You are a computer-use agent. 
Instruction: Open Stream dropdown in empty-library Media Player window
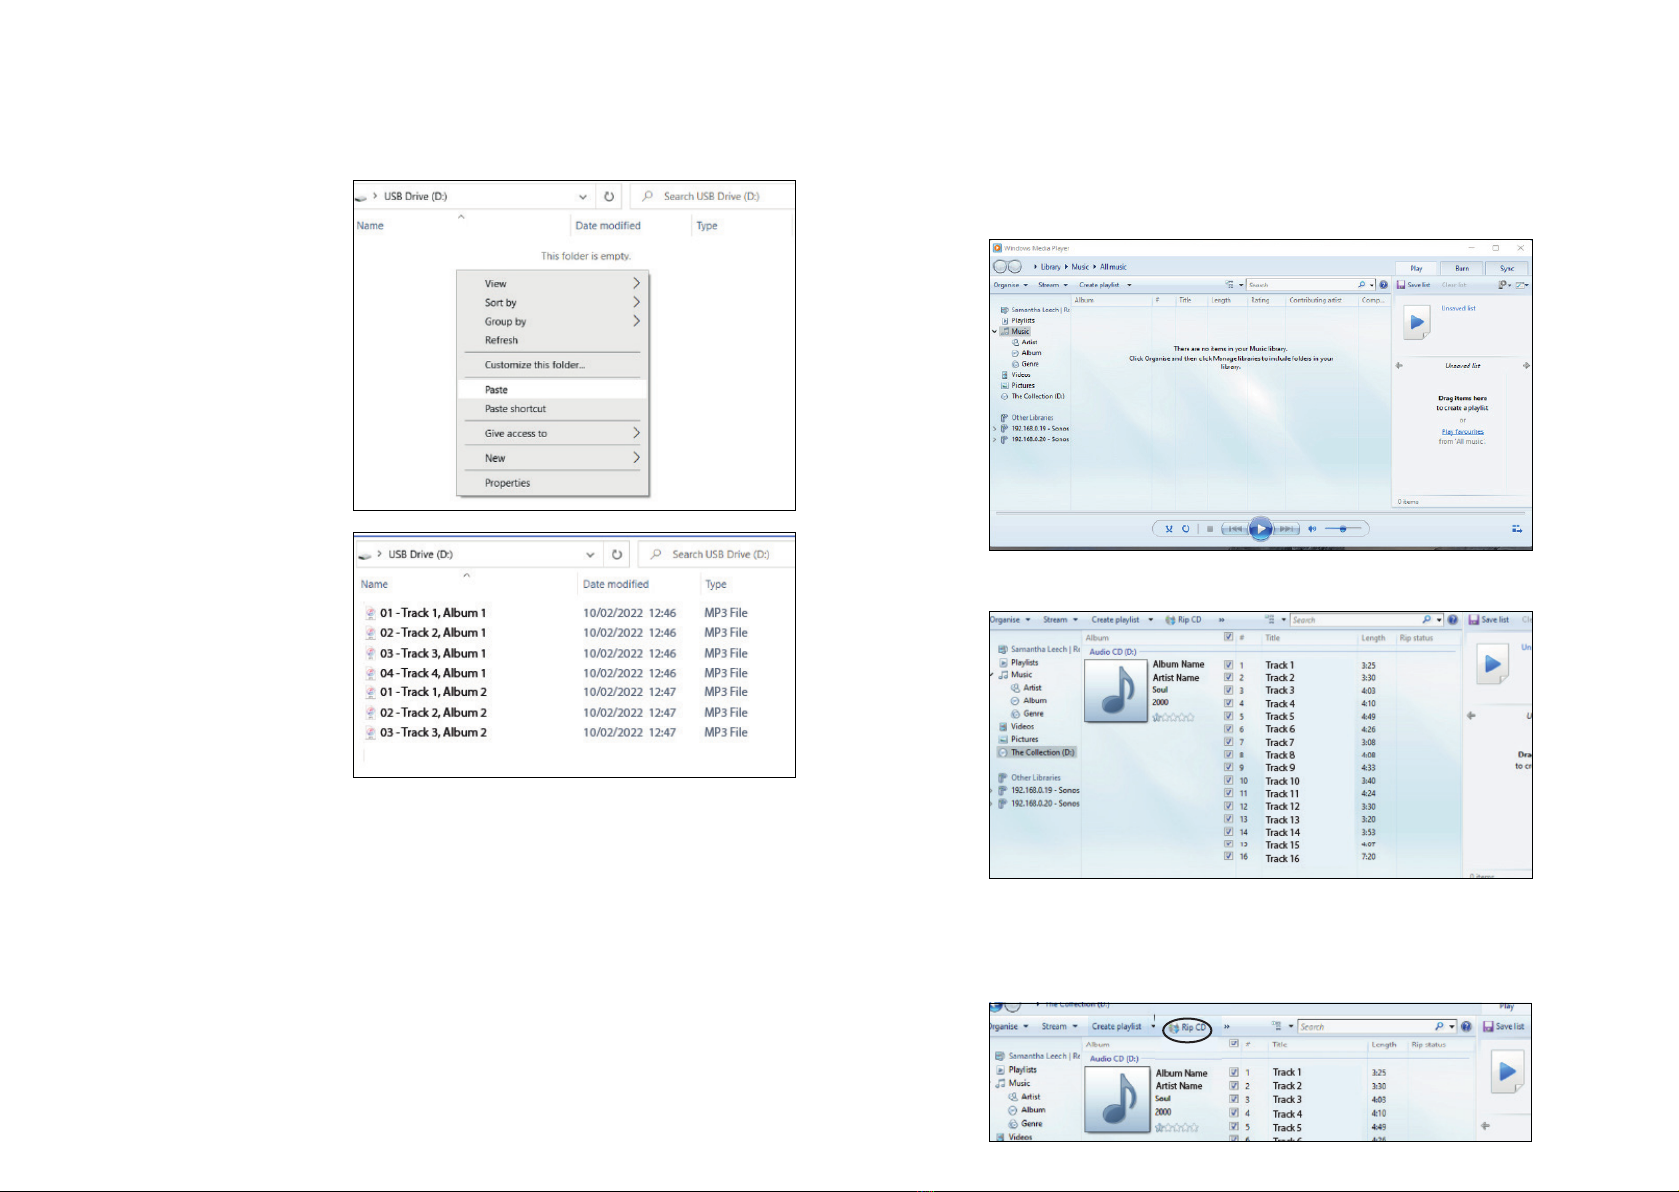point(1052,285)
